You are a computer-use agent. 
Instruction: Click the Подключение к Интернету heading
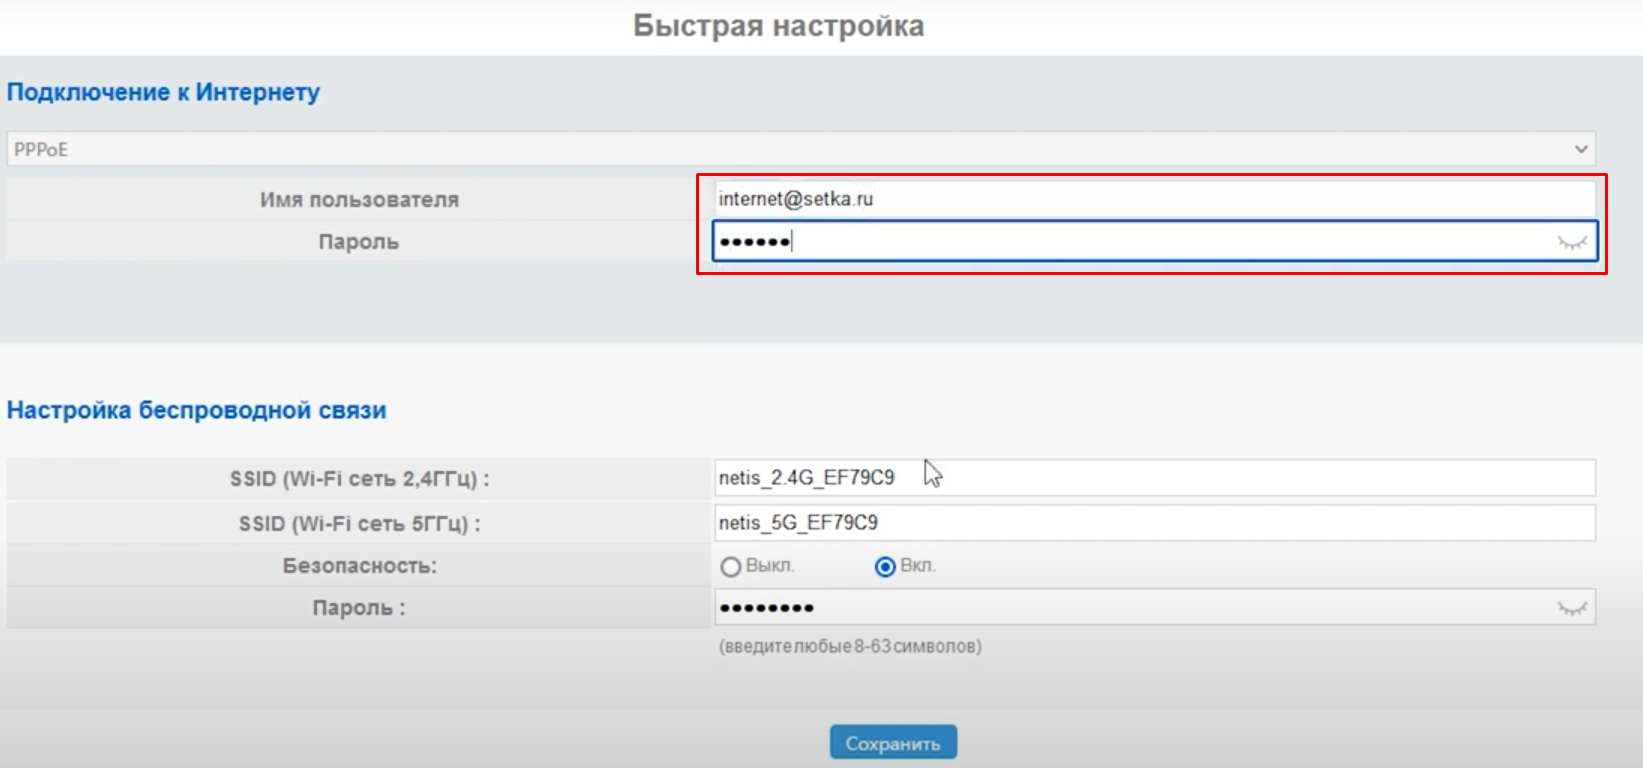164,92
